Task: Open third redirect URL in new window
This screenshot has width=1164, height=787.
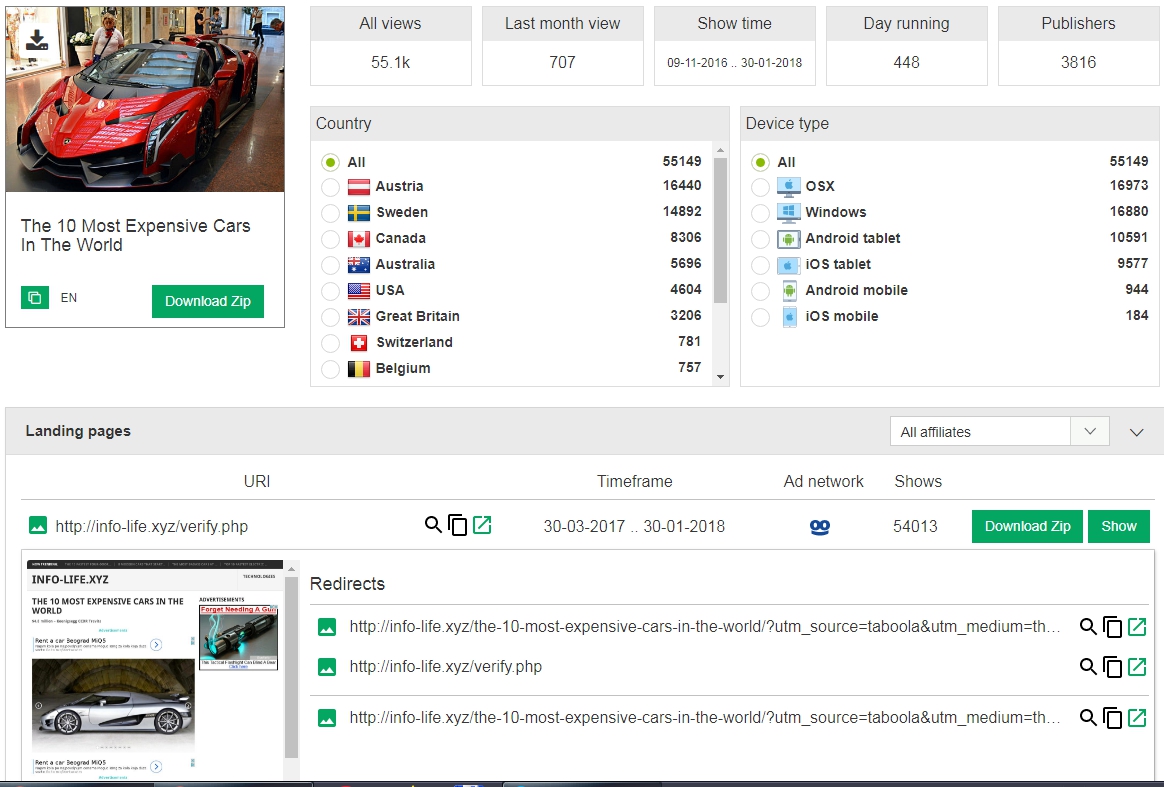Action: point(1137,717)
